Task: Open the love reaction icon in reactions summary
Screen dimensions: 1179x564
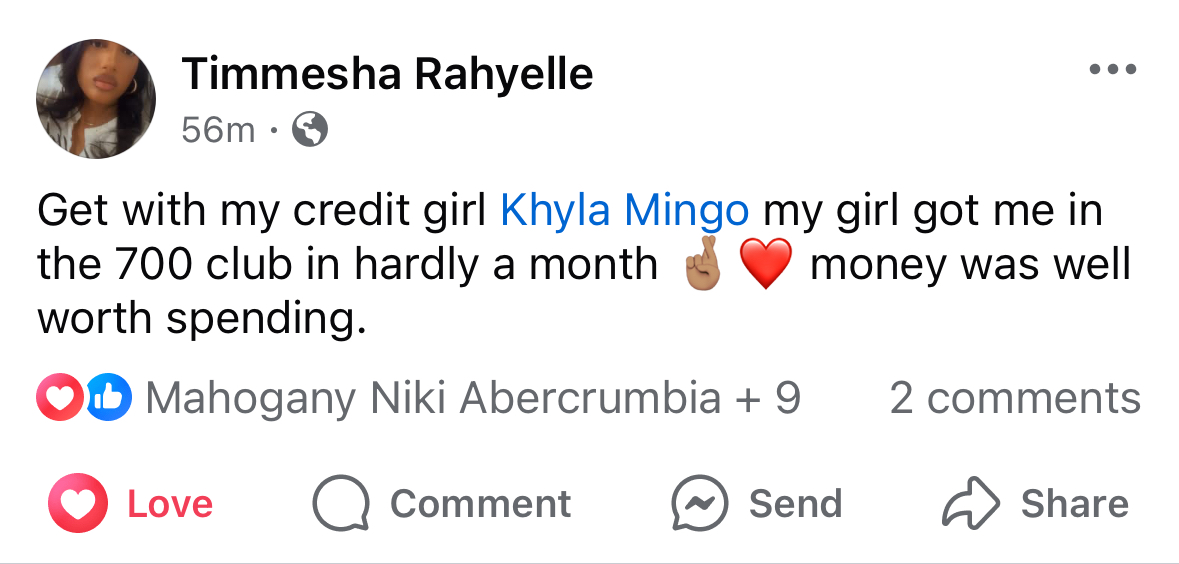Action: 59,397
